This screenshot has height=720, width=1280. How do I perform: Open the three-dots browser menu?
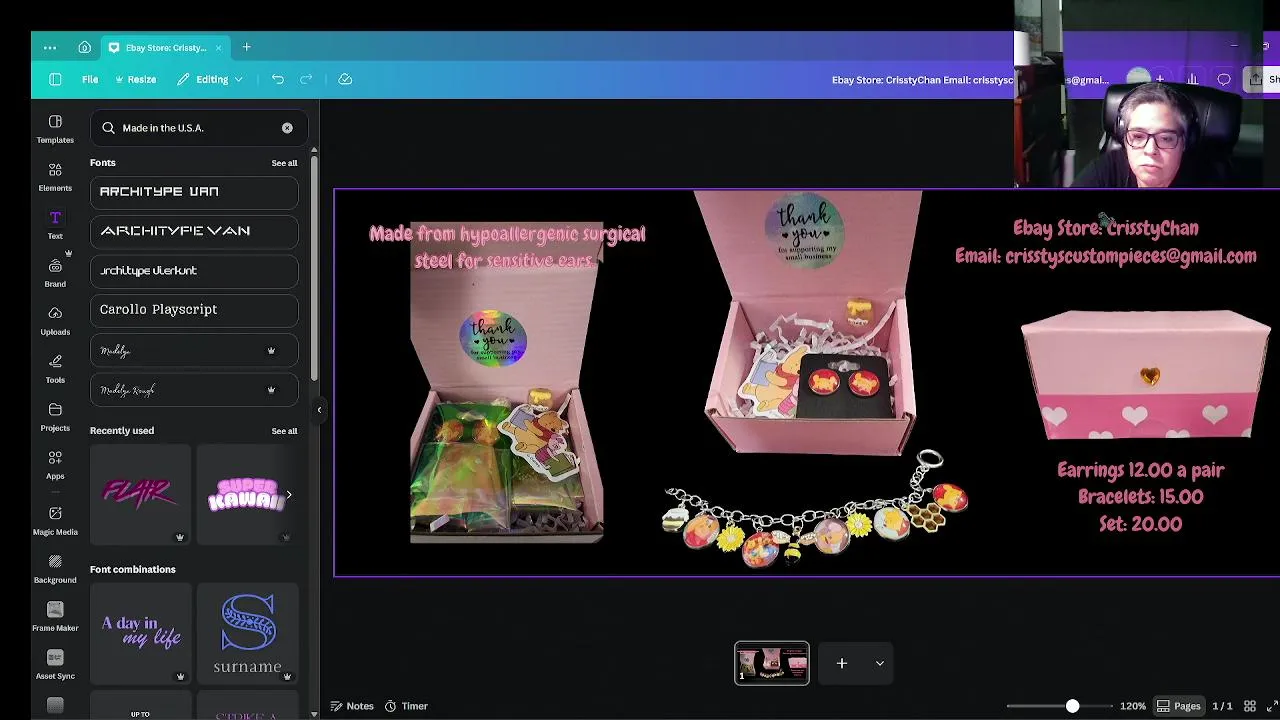tap(50, 47)
